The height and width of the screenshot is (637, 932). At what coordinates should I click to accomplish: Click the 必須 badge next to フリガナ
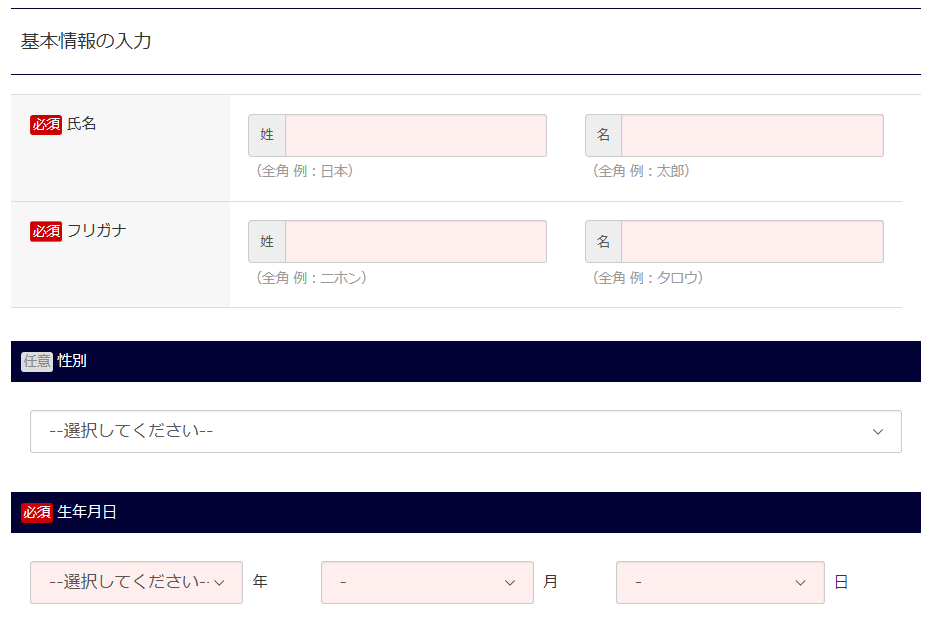[x=46, y=231]
